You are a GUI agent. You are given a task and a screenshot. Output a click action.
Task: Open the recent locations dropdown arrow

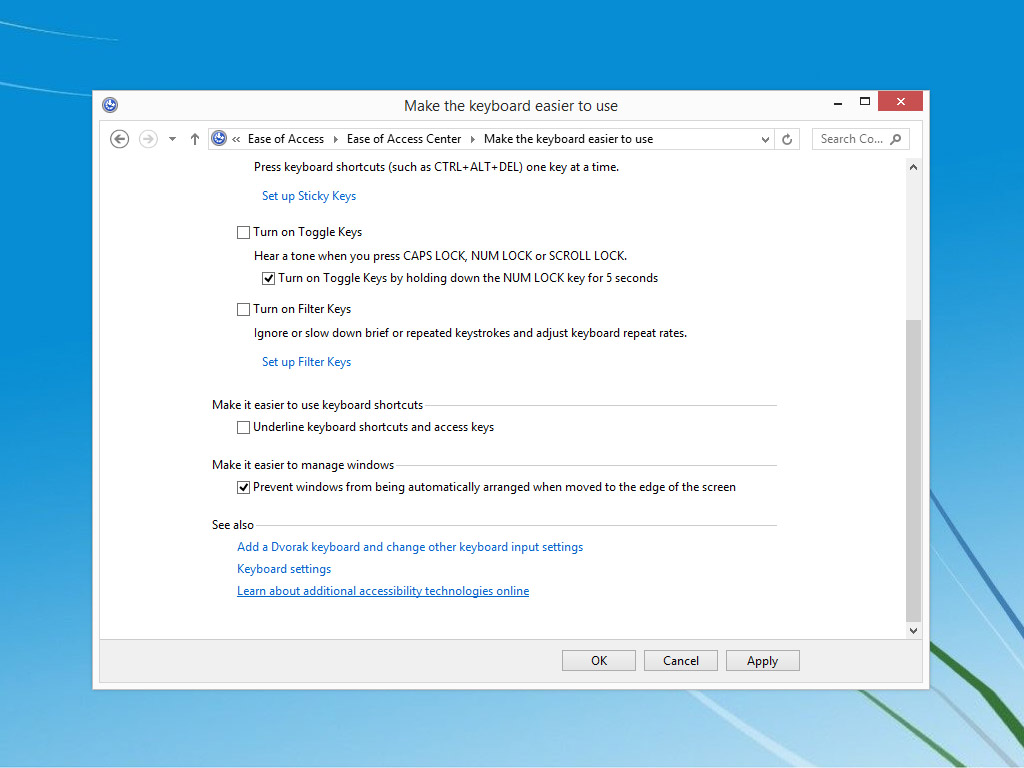pos(172,139)
